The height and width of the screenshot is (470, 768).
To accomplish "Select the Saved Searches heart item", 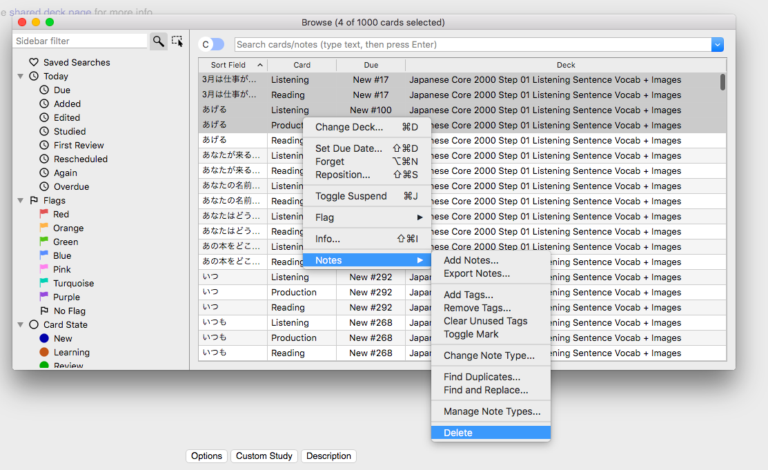I will point(76,62).
